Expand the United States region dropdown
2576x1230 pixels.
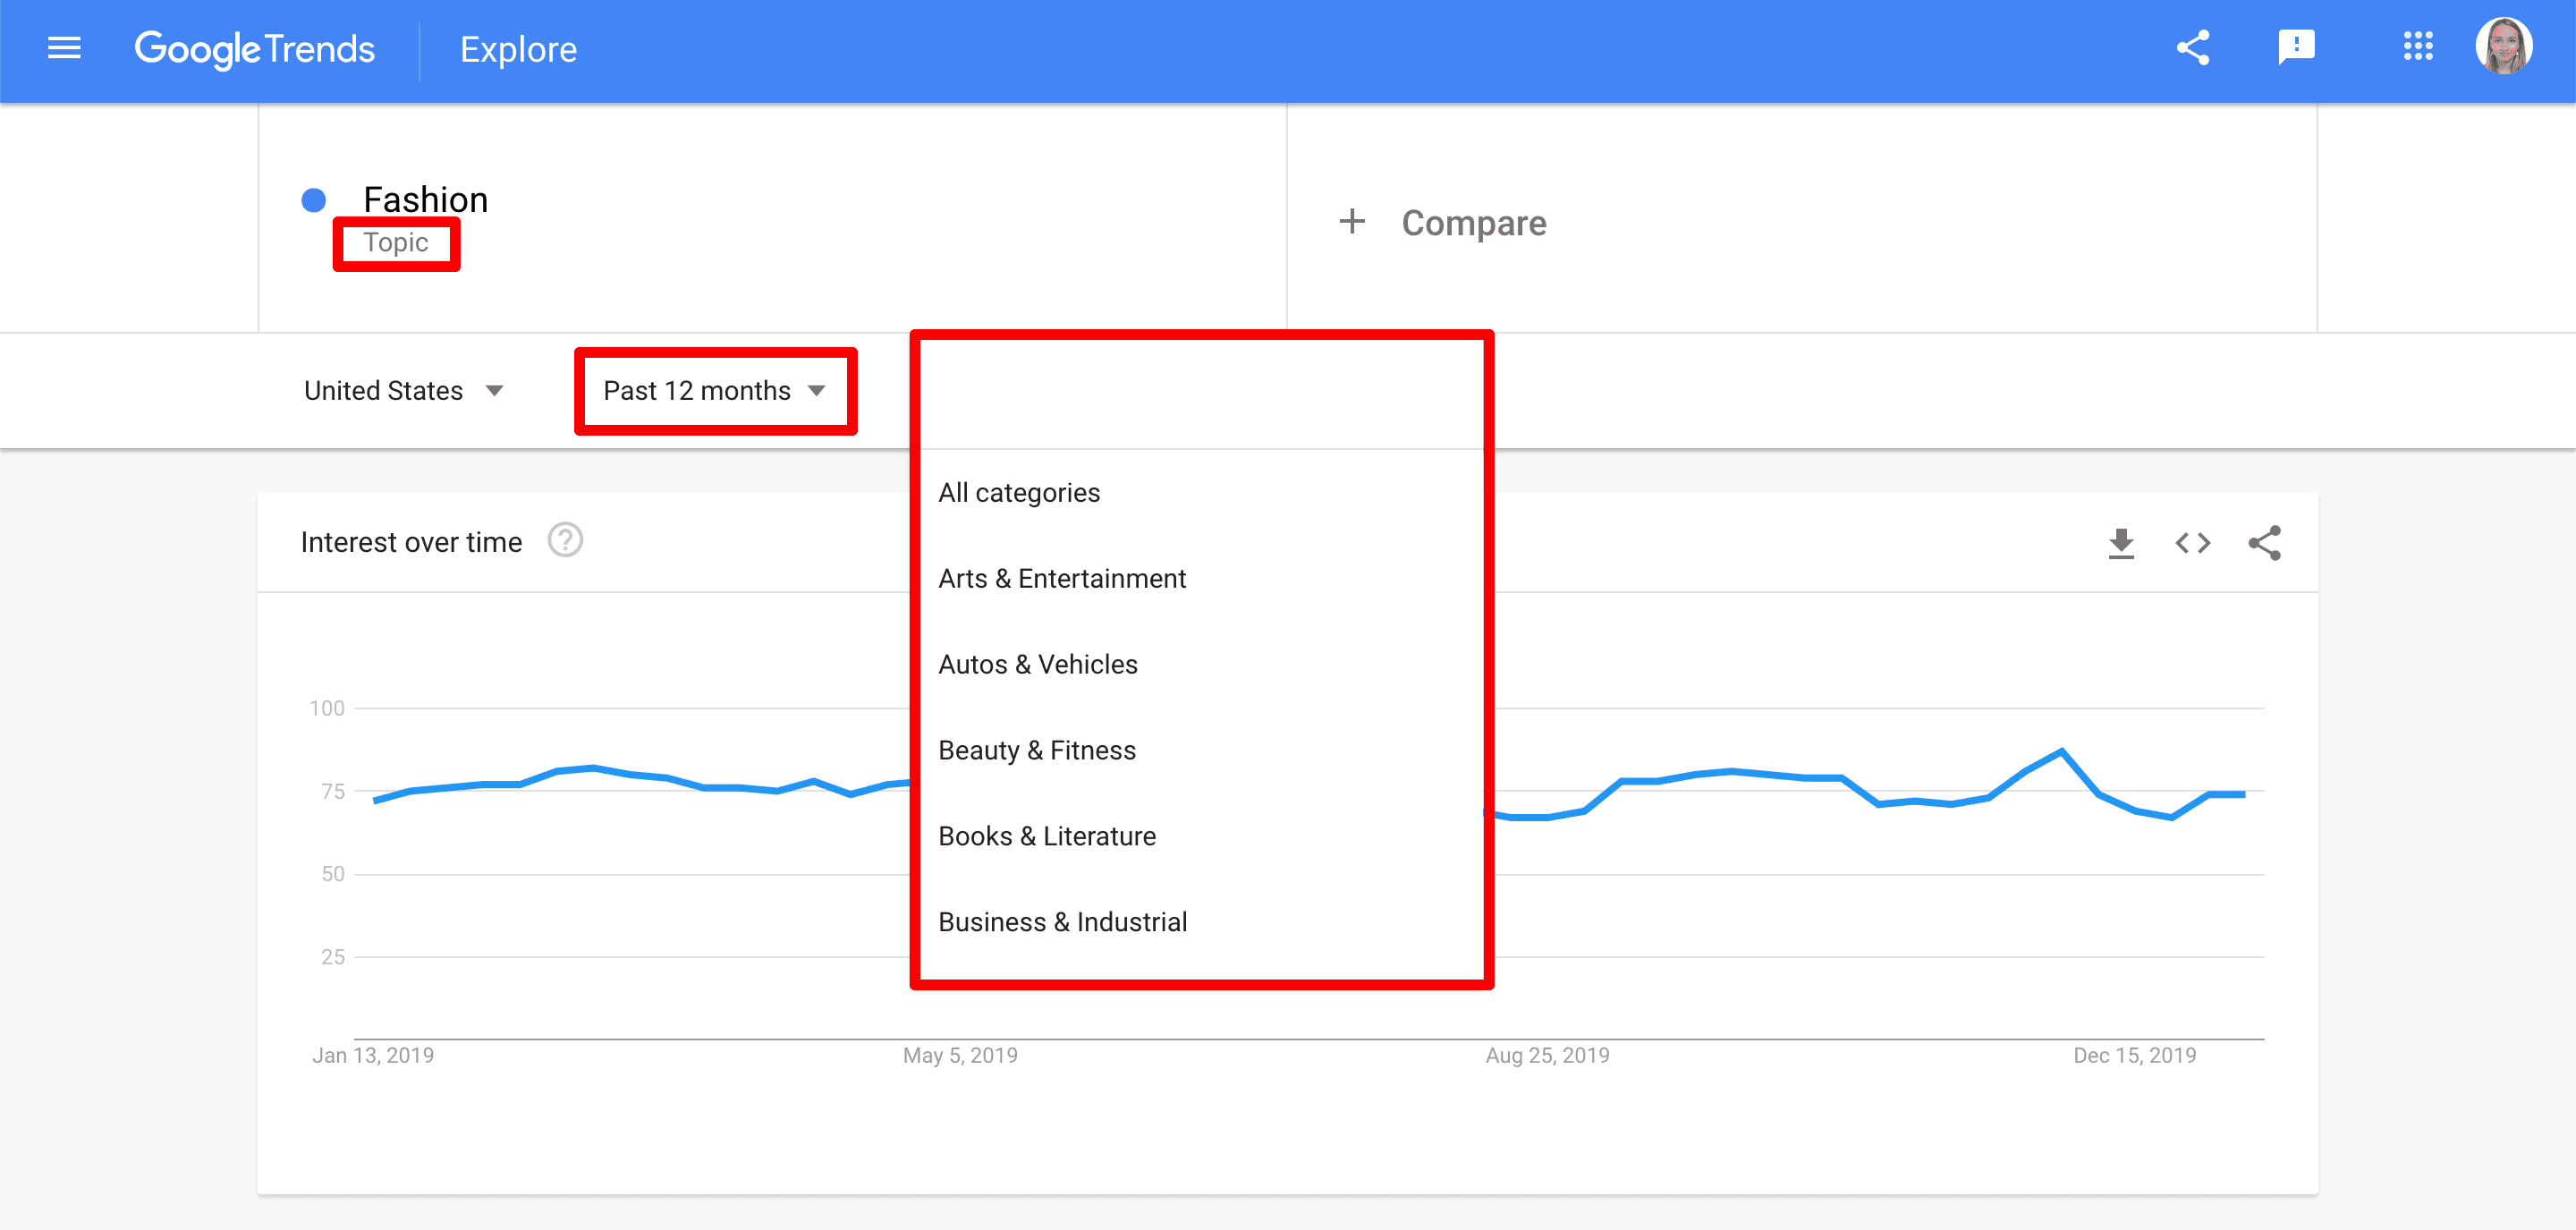[x=404, y=390]
